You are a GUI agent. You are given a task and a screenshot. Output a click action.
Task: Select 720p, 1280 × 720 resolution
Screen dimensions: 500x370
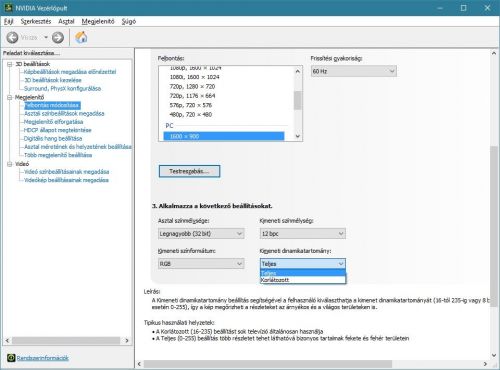point(192,86)
